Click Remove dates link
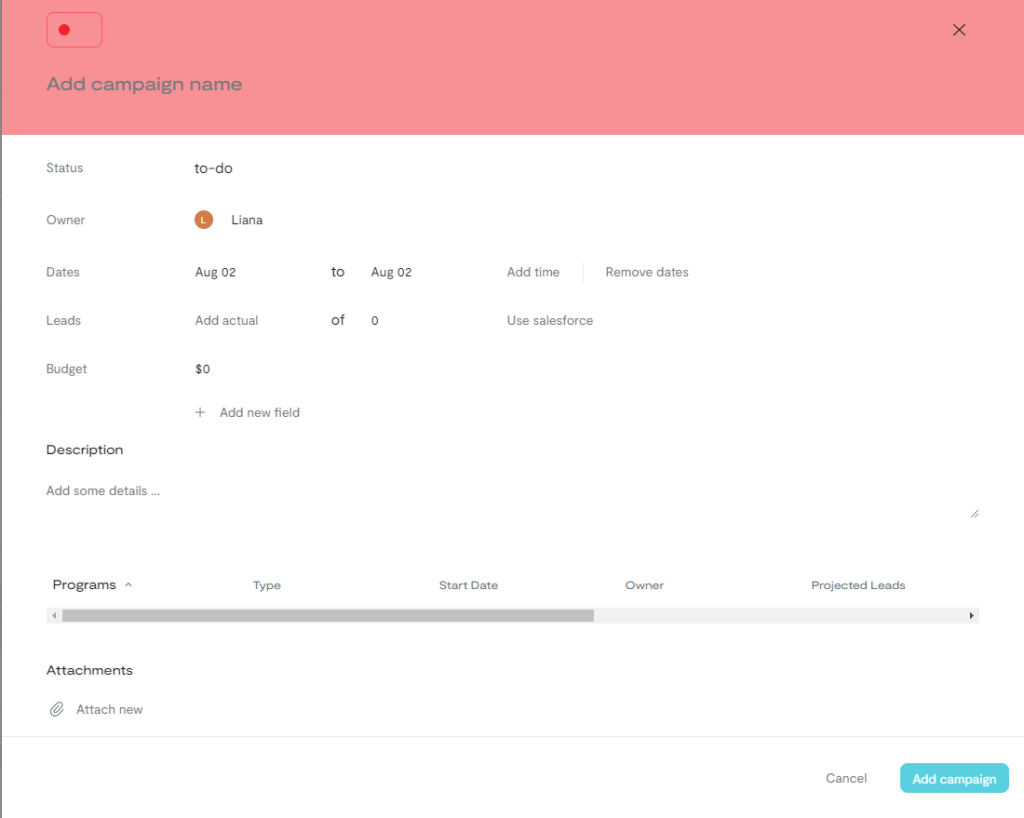The width and height of the screenshot is (1024, 818). [647, 272]
